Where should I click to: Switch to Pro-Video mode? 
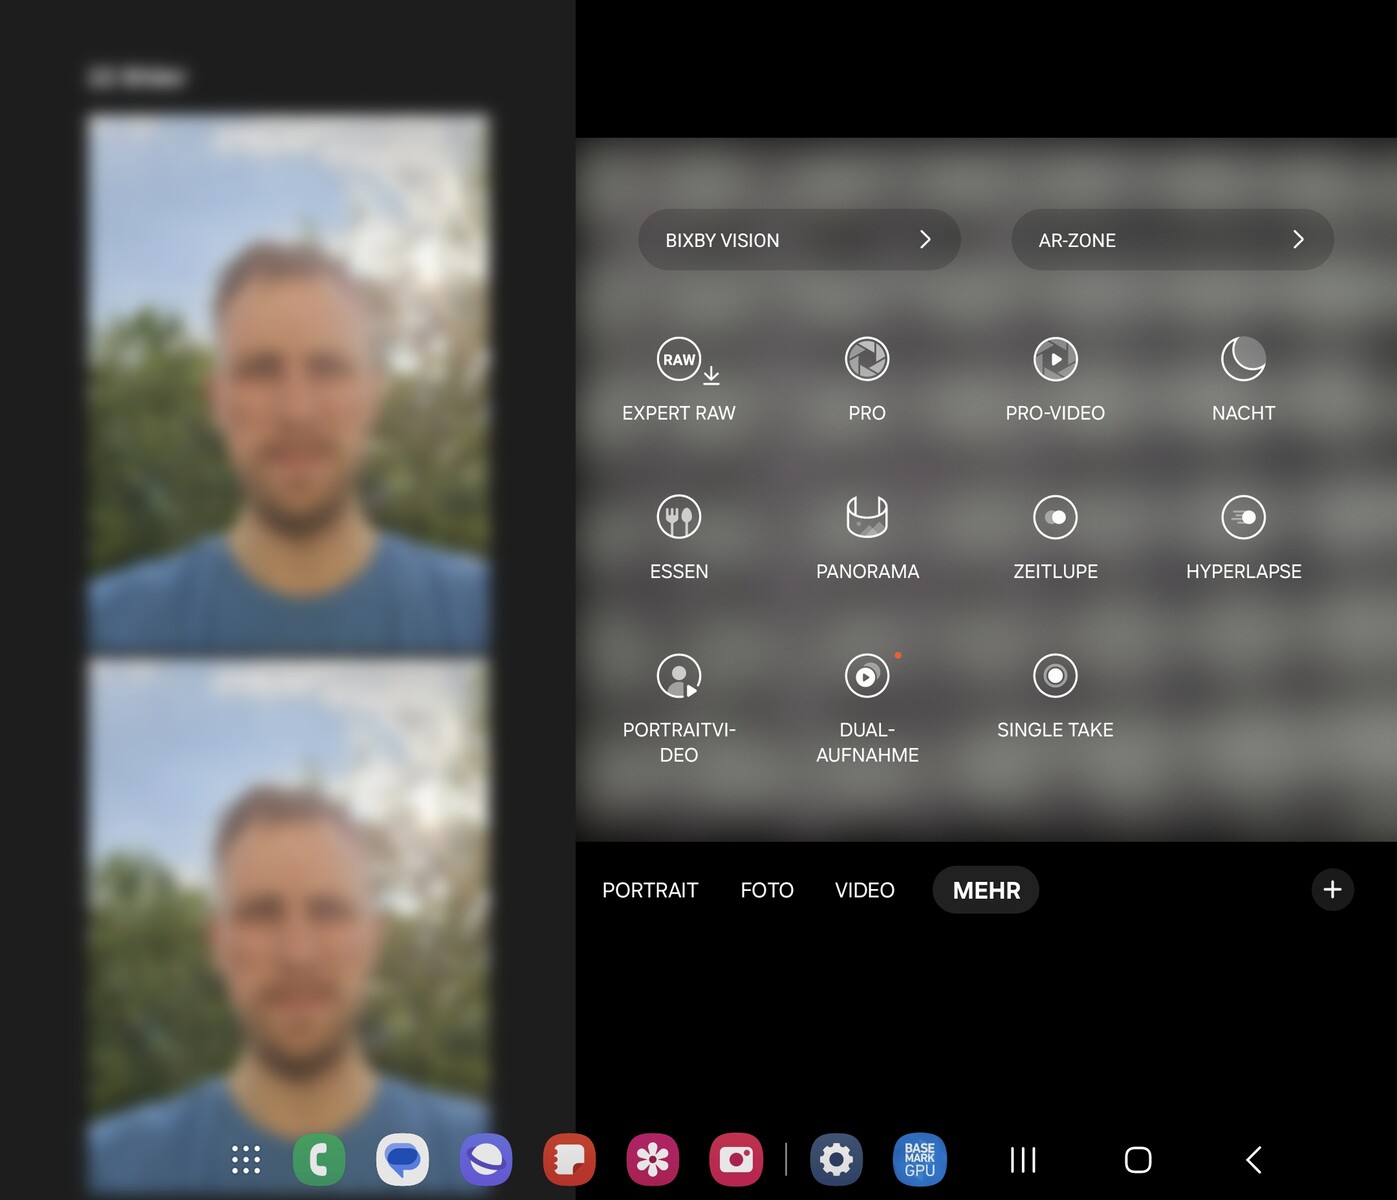coord(1055,379)
